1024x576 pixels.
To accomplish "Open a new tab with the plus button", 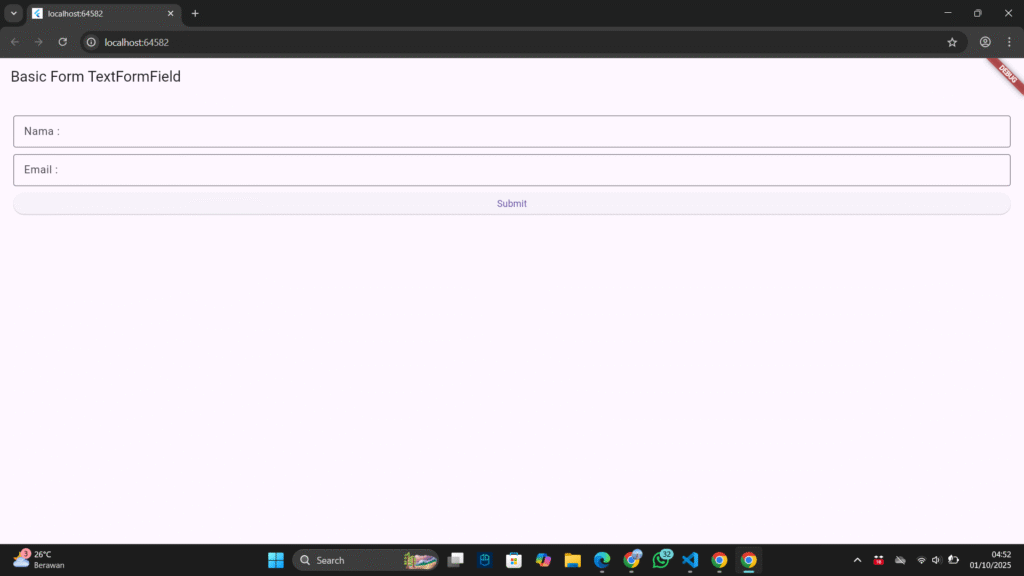I will click(x=195, y=13).
